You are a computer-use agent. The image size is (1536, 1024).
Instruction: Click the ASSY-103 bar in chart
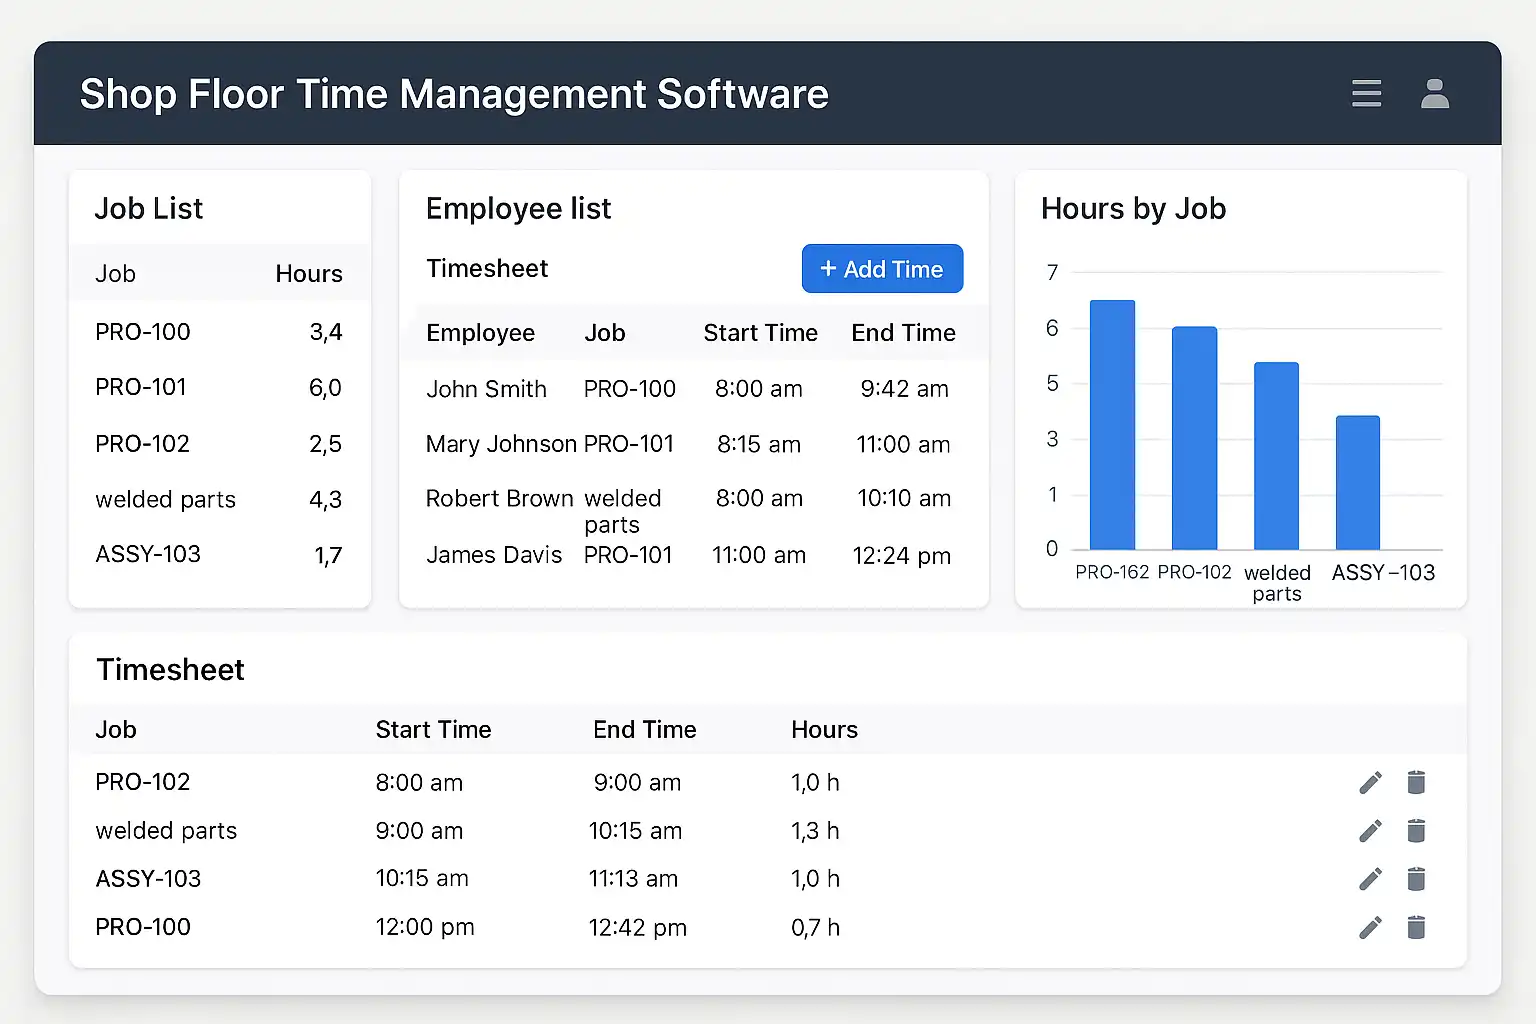pyautogui.click(x=1358, y=482)
